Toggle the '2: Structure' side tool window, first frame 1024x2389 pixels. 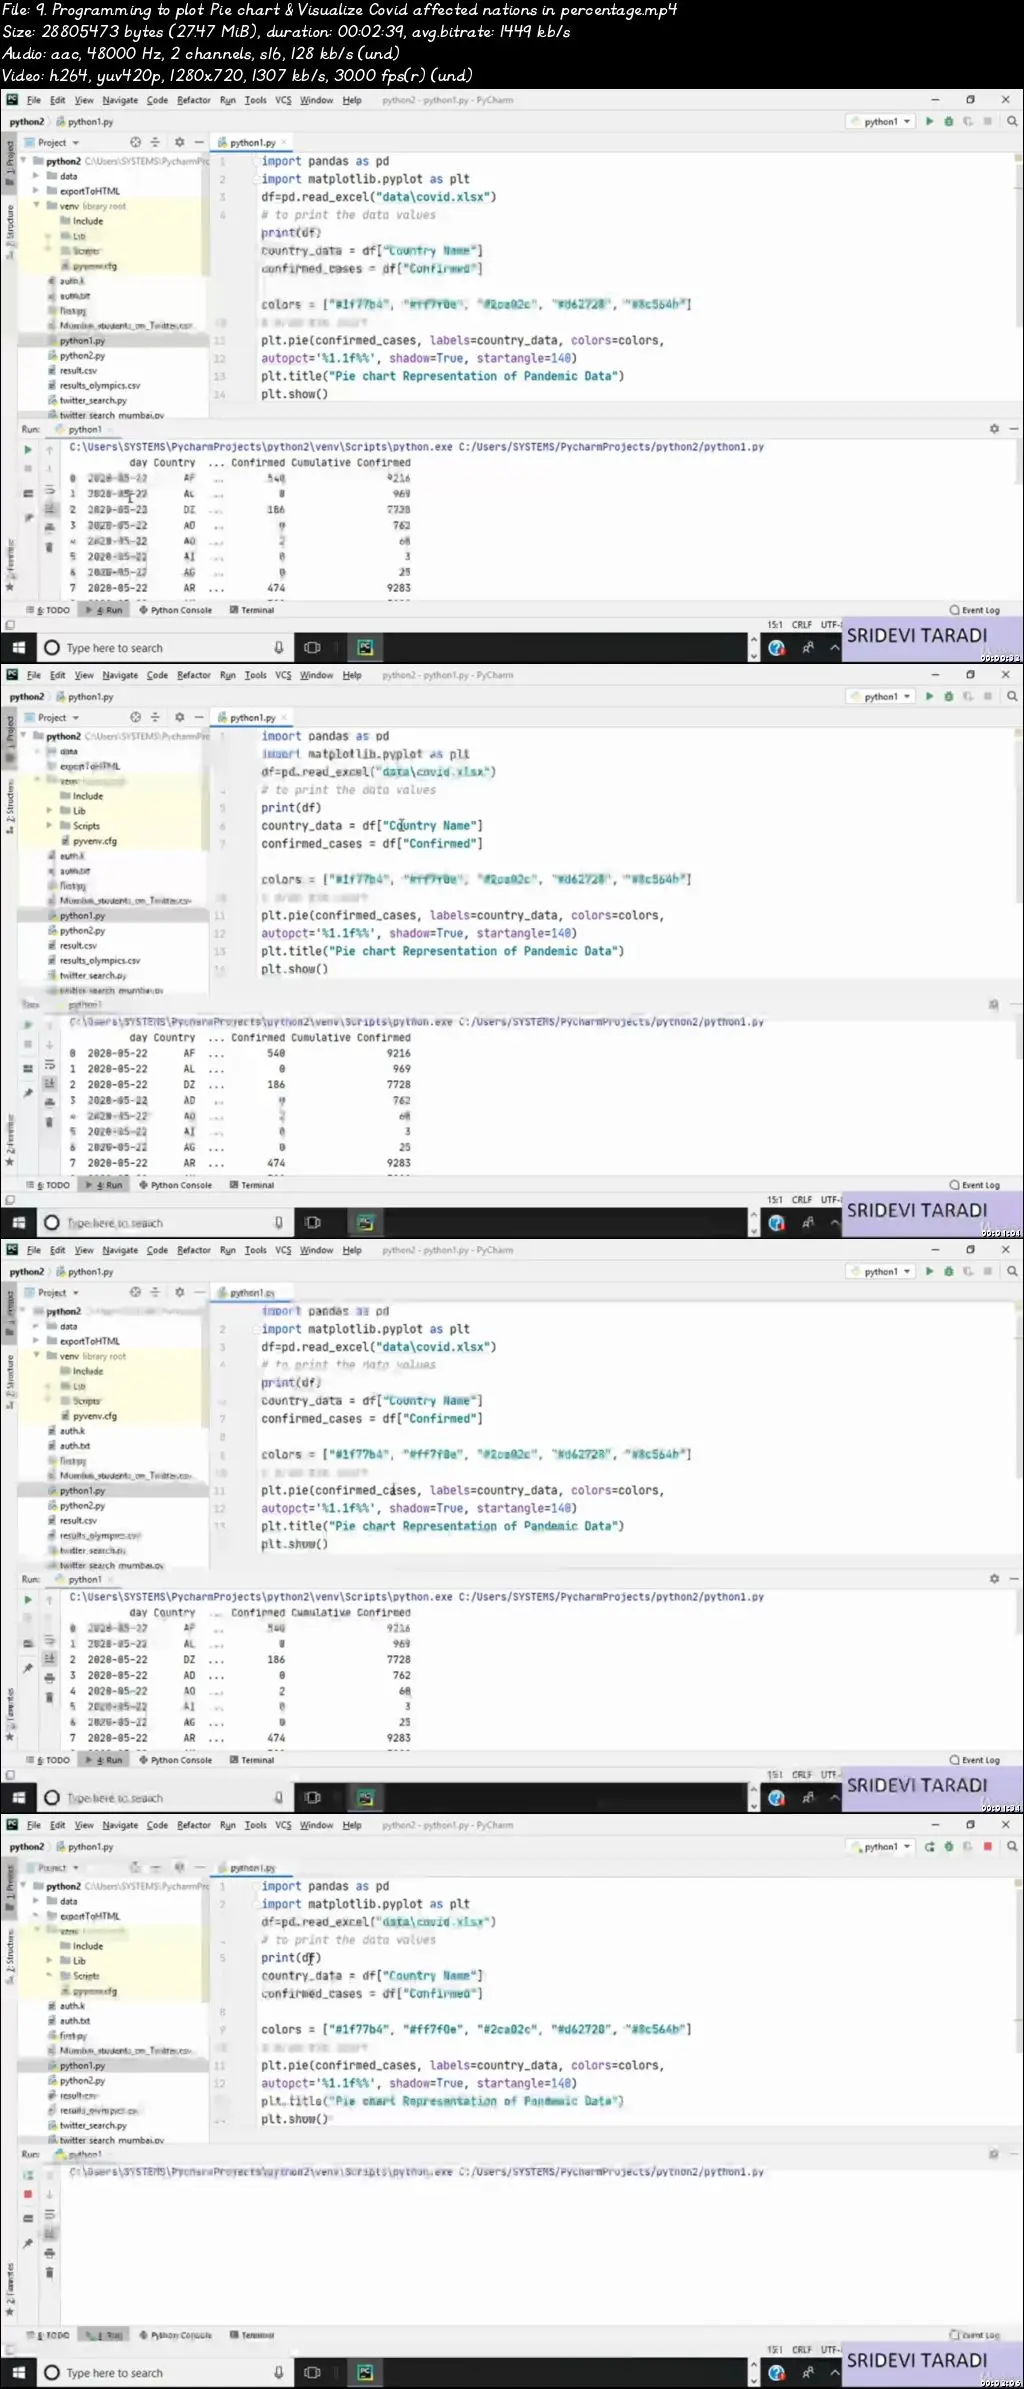(10, 231)
